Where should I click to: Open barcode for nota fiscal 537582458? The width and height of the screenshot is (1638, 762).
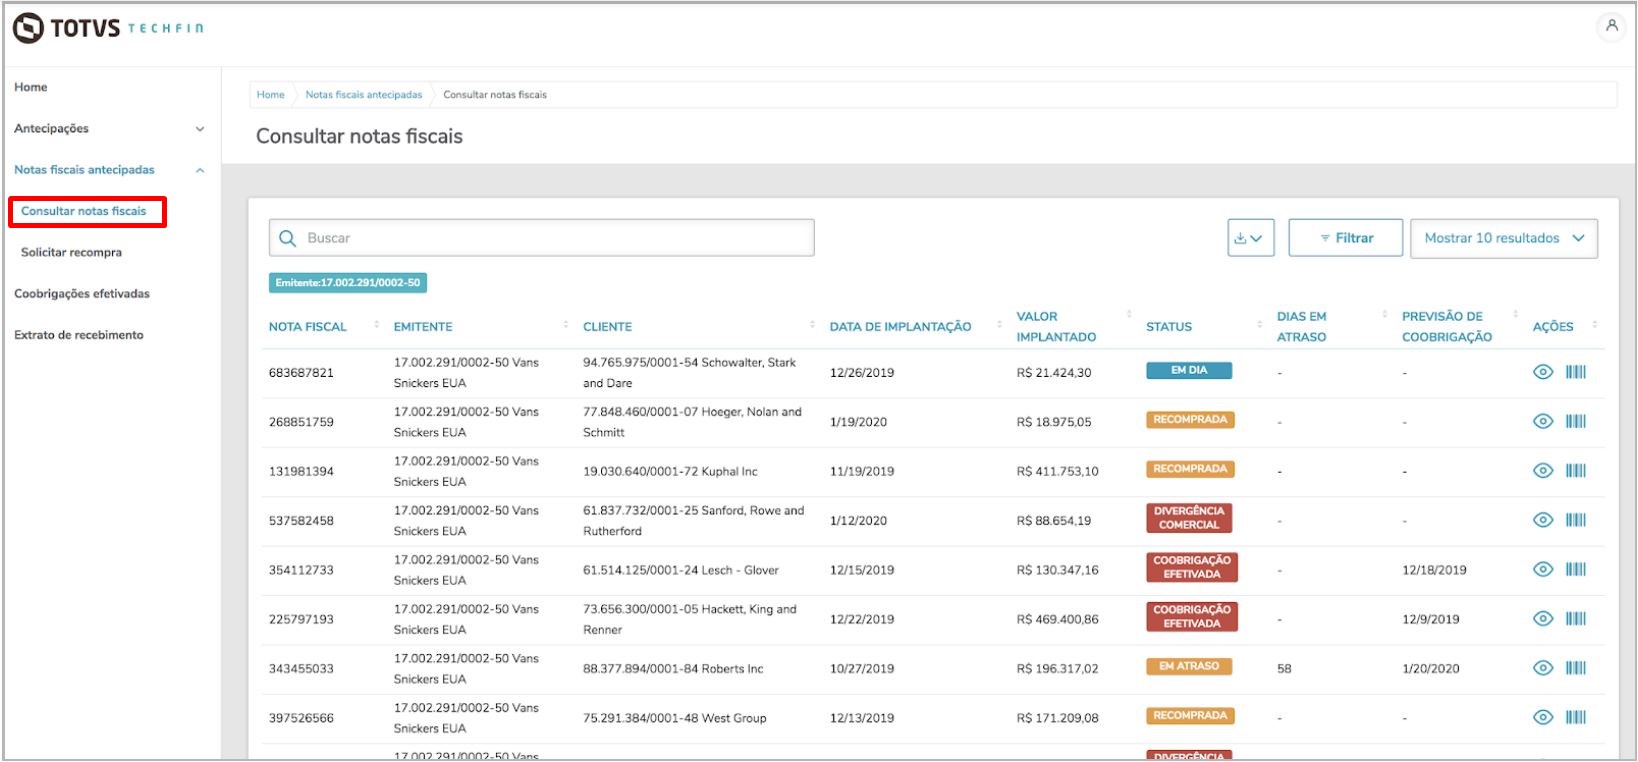click(1576, 520)
